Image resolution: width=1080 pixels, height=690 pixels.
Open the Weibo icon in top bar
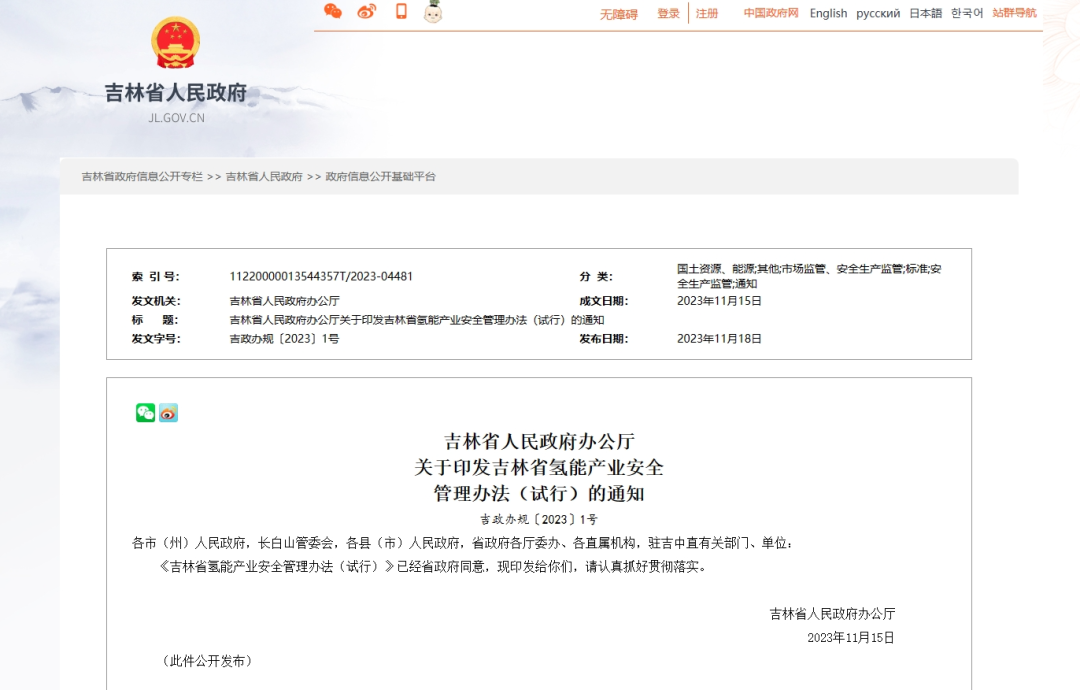click(x=367, y=12)
